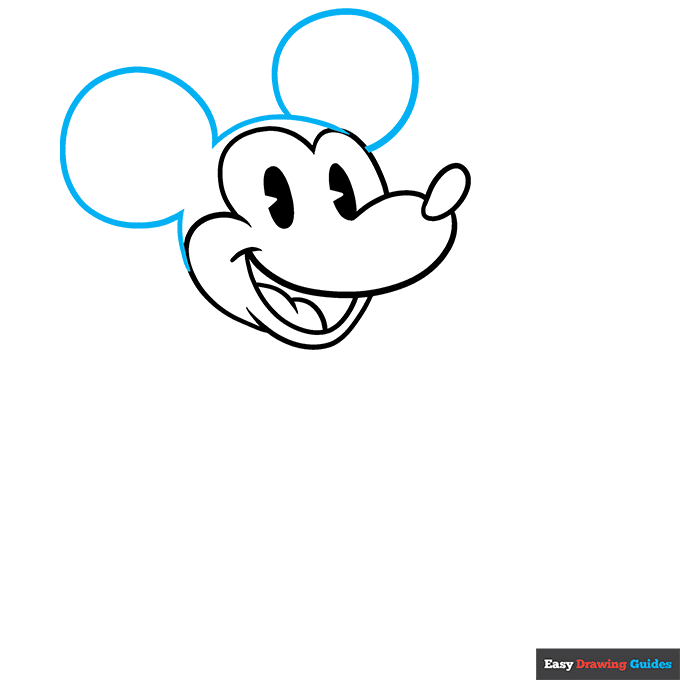Click the red "Drawing" text in logo
This screenshot has width=680, height=680.
click(x=600, y=664)
